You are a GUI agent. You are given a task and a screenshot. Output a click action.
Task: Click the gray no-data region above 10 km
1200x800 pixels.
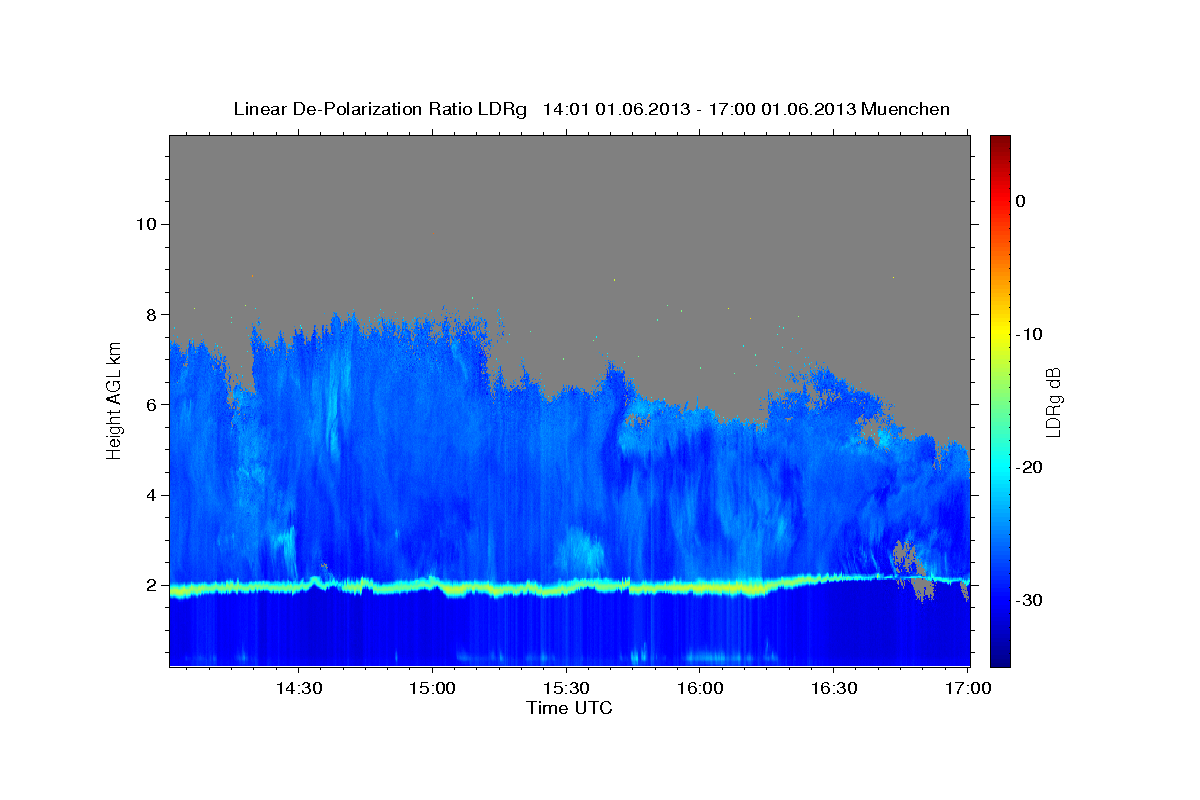click(x=570, y=178)
